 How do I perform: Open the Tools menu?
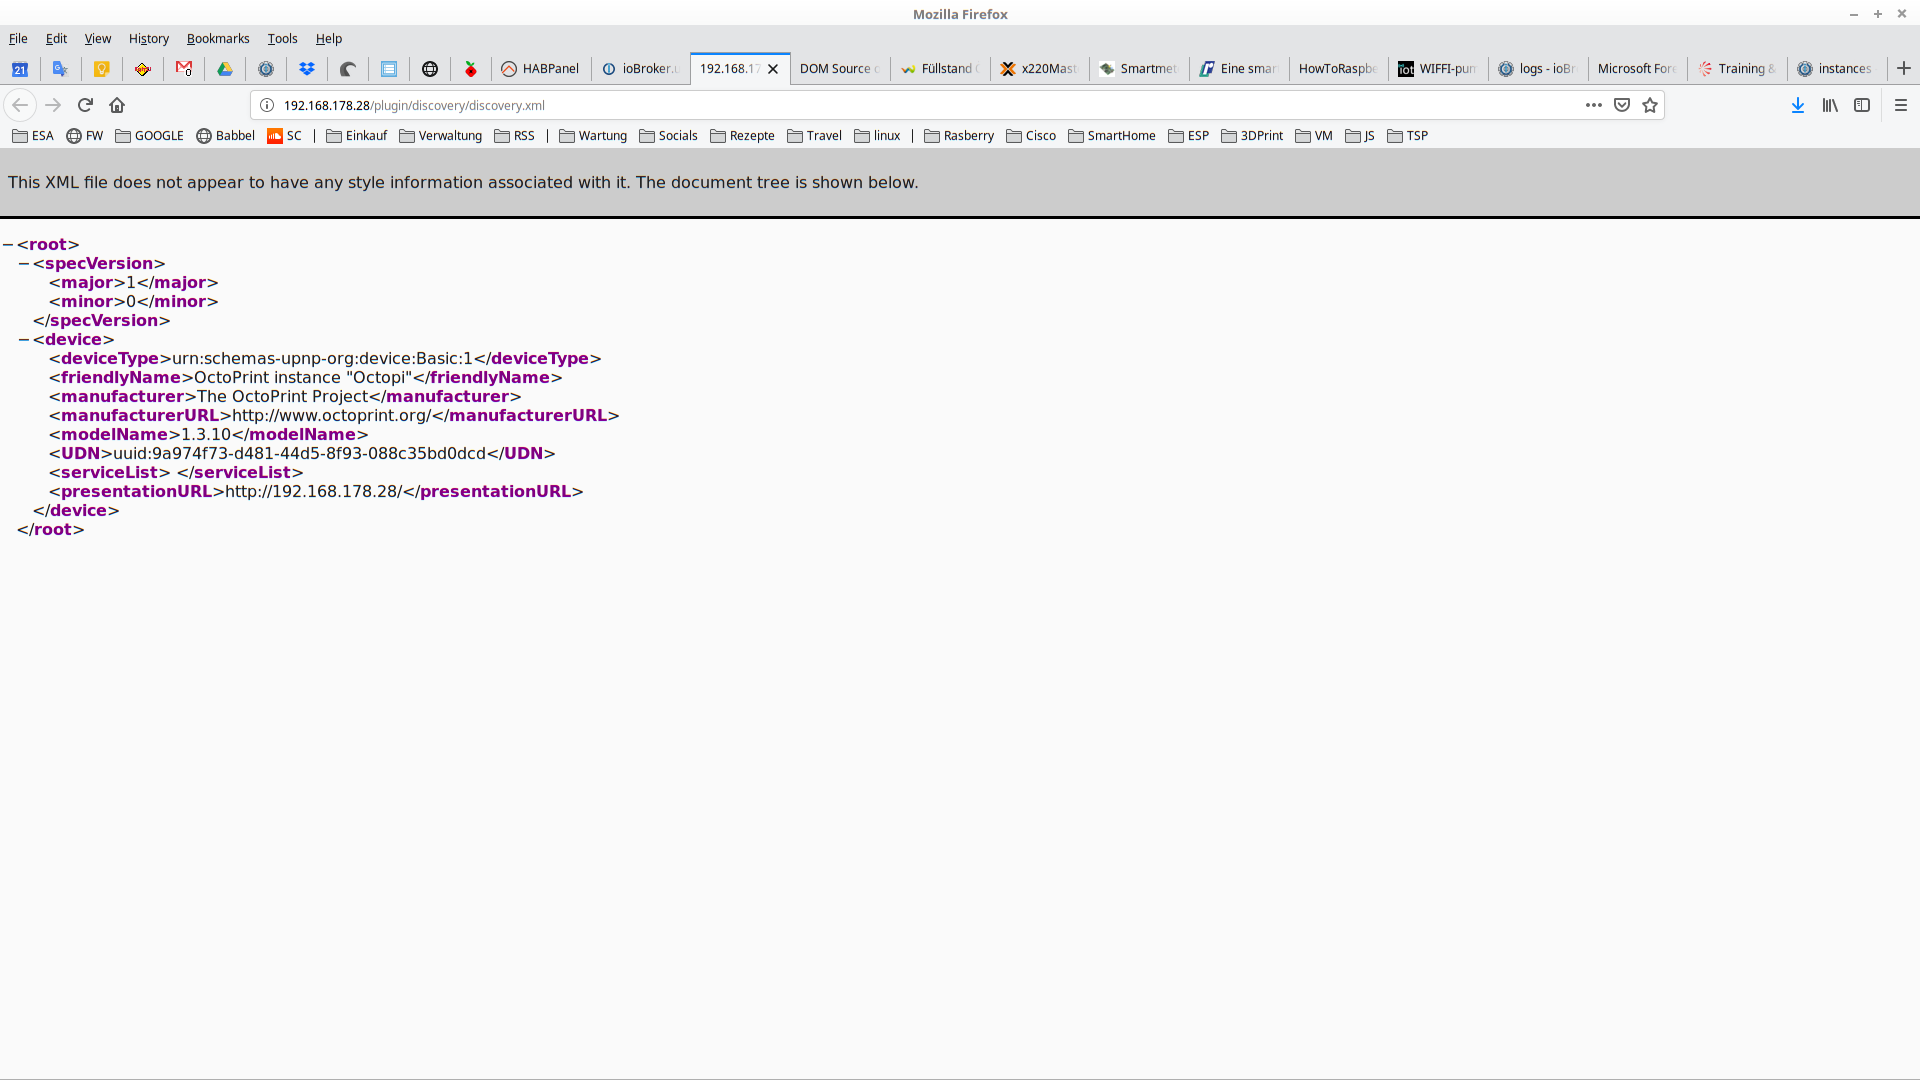(x=283, y=38)
